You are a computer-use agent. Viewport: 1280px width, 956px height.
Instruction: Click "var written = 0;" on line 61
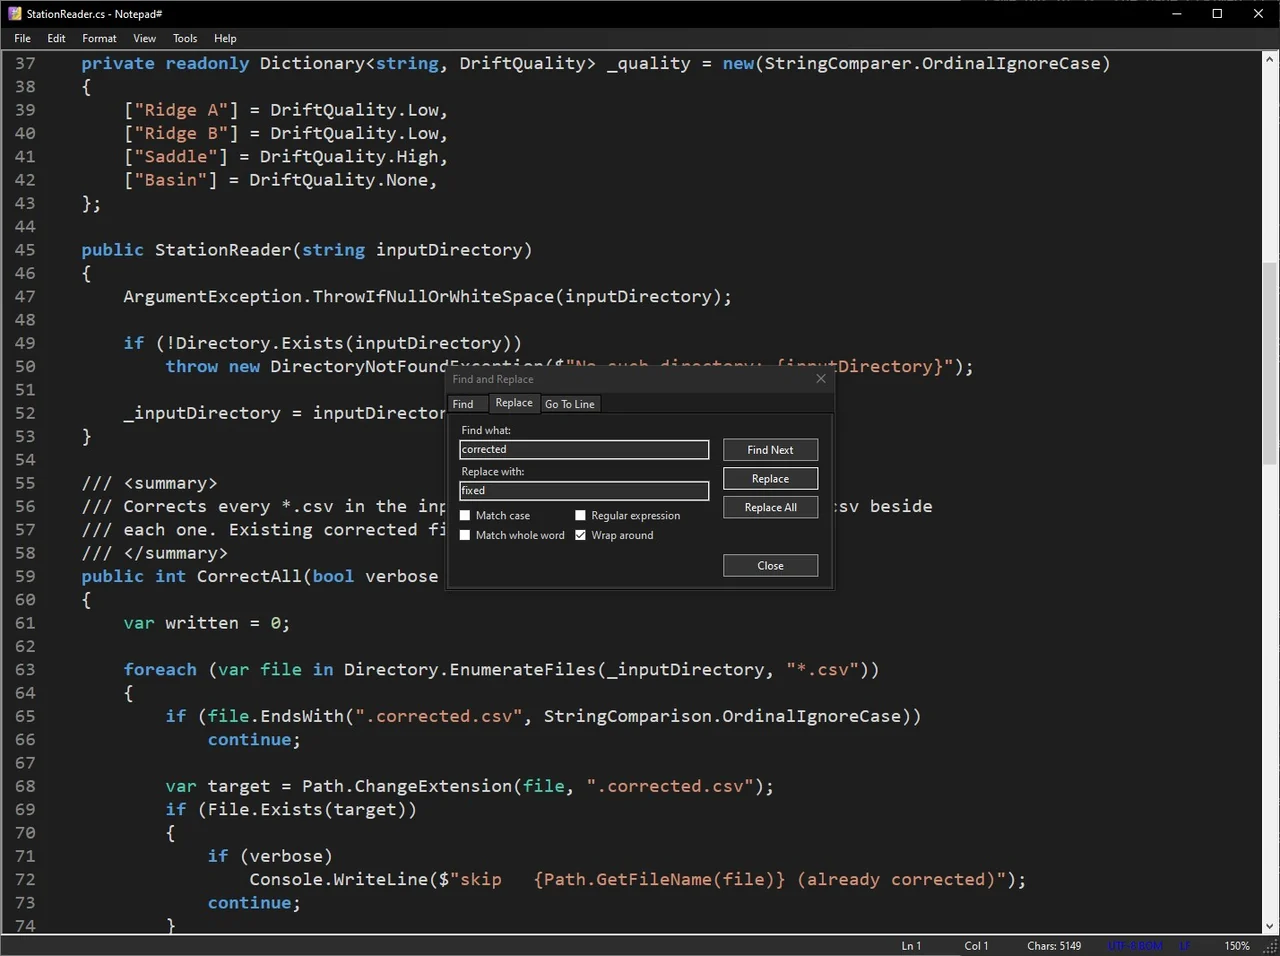click(207, 624)
